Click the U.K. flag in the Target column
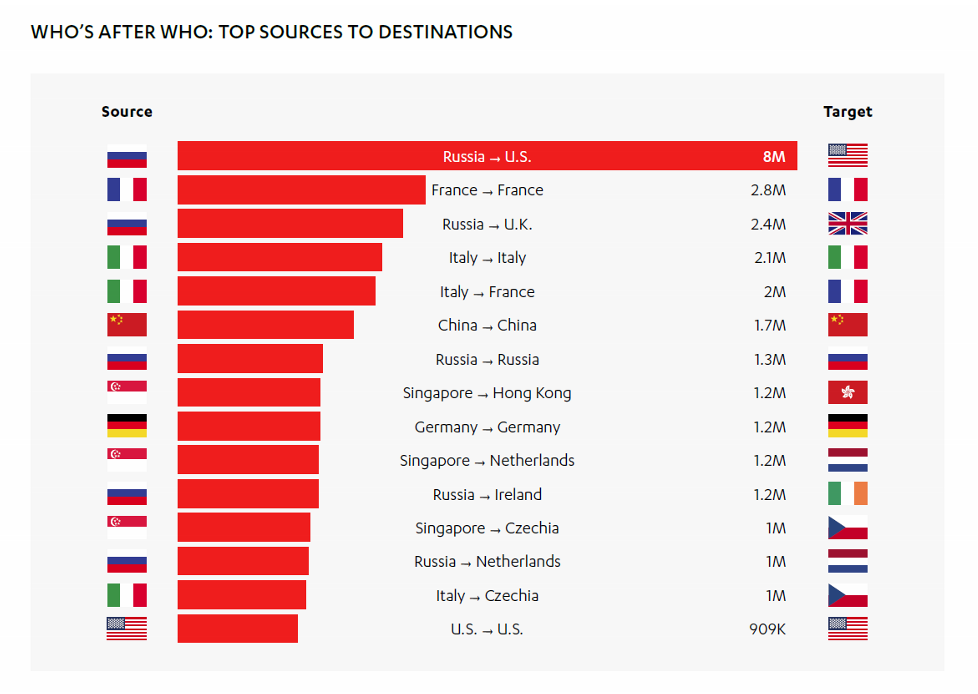978x694 pixels. pos(847,223)
